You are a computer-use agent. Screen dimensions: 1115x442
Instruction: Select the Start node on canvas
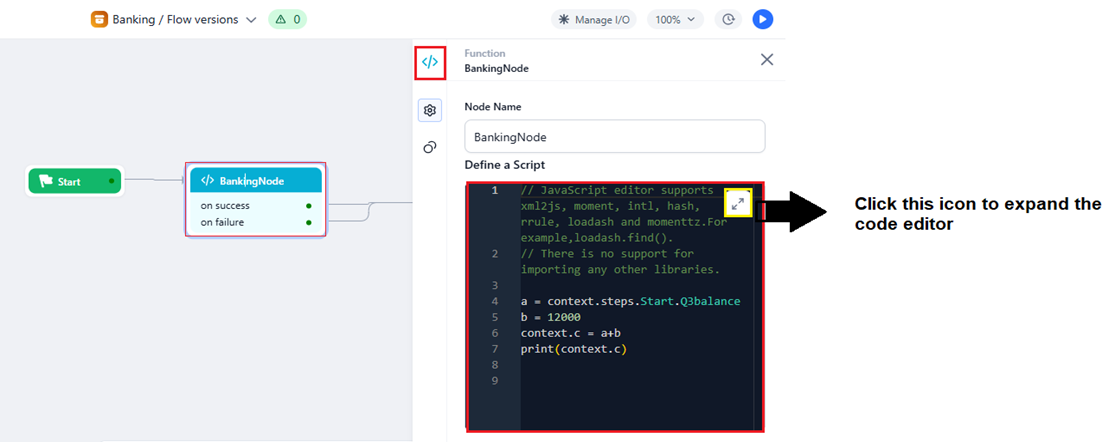coord(74,181)
